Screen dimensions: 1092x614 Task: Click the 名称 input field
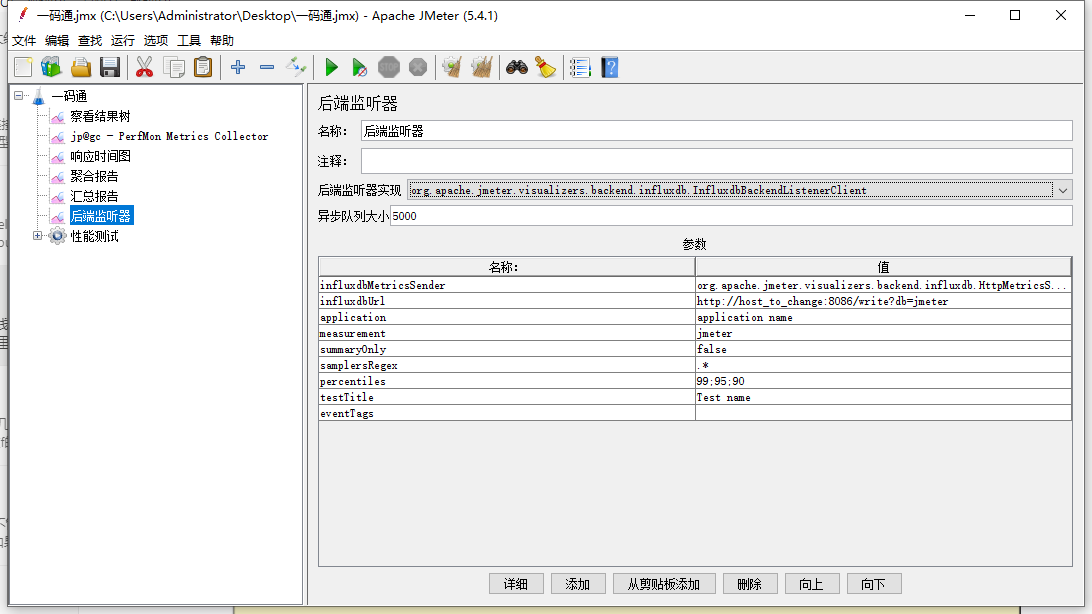(717, 131)
